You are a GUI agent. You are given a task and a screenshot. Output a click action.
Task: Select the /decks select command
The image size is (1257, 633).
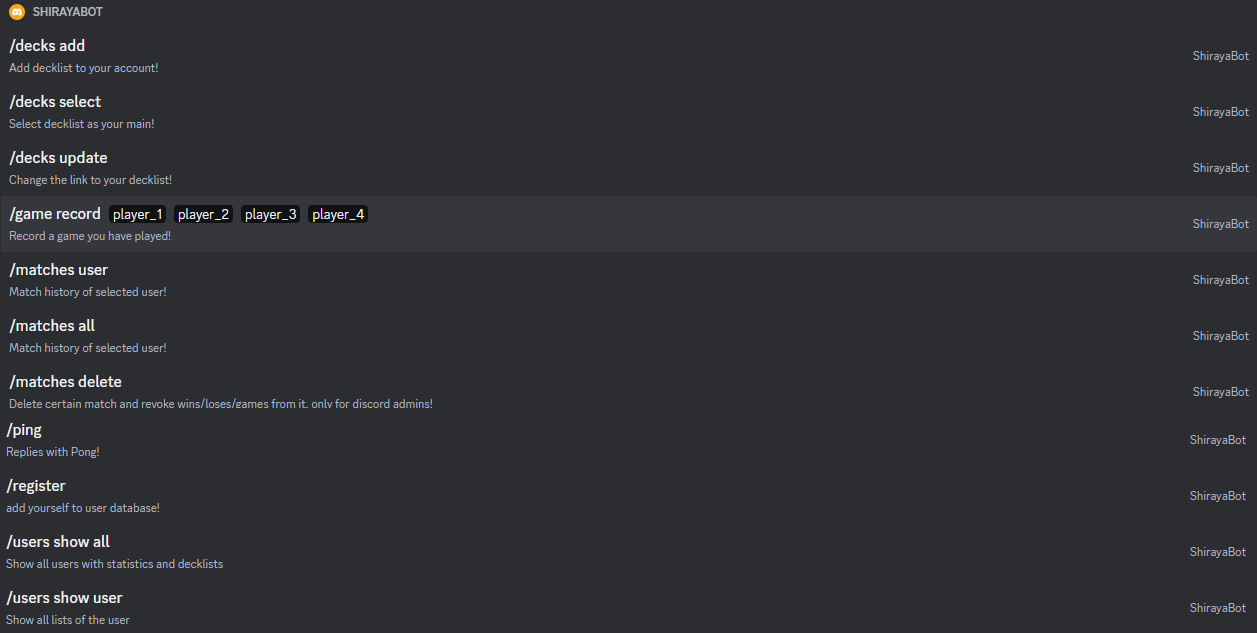pyautogui.click(x=55, y=101)
